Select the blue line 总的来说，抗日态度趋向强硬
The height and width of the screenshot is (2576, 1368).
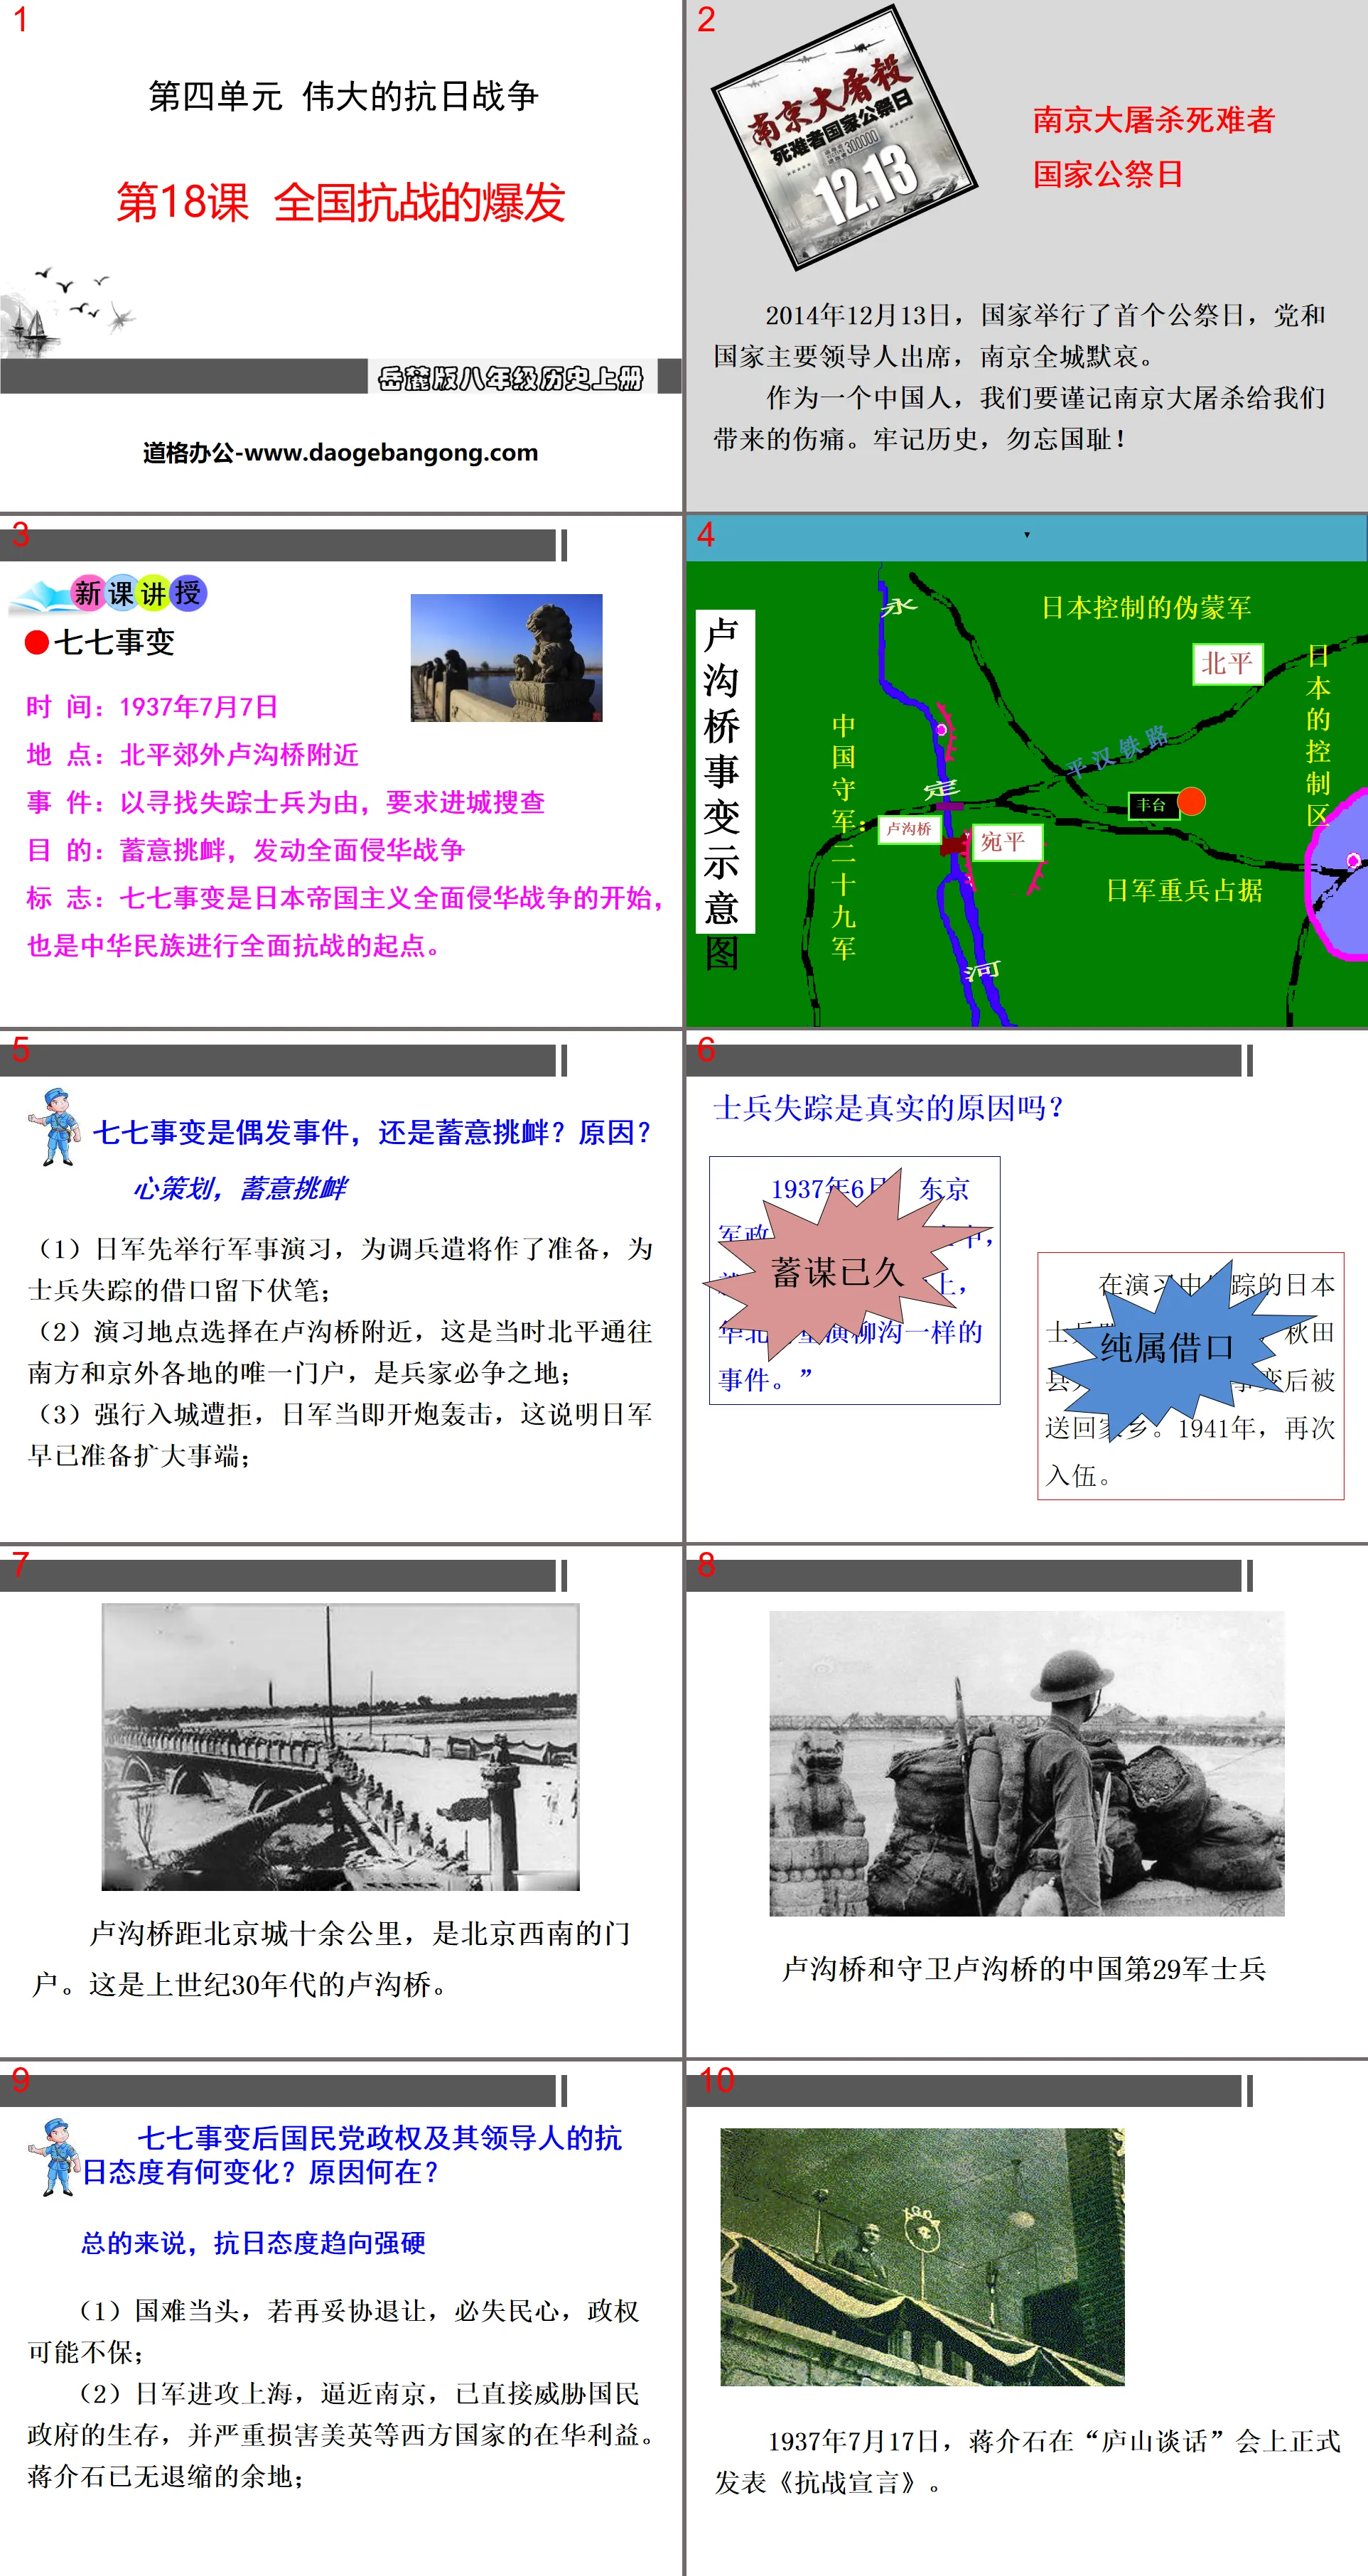coord(253,2243)
